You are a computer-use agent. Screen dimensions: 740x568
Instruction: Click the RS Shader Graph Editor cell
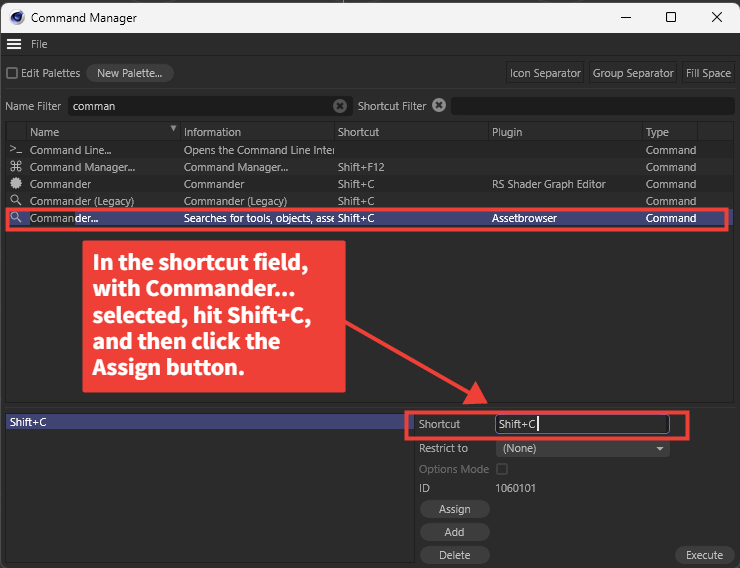point(548,184)
